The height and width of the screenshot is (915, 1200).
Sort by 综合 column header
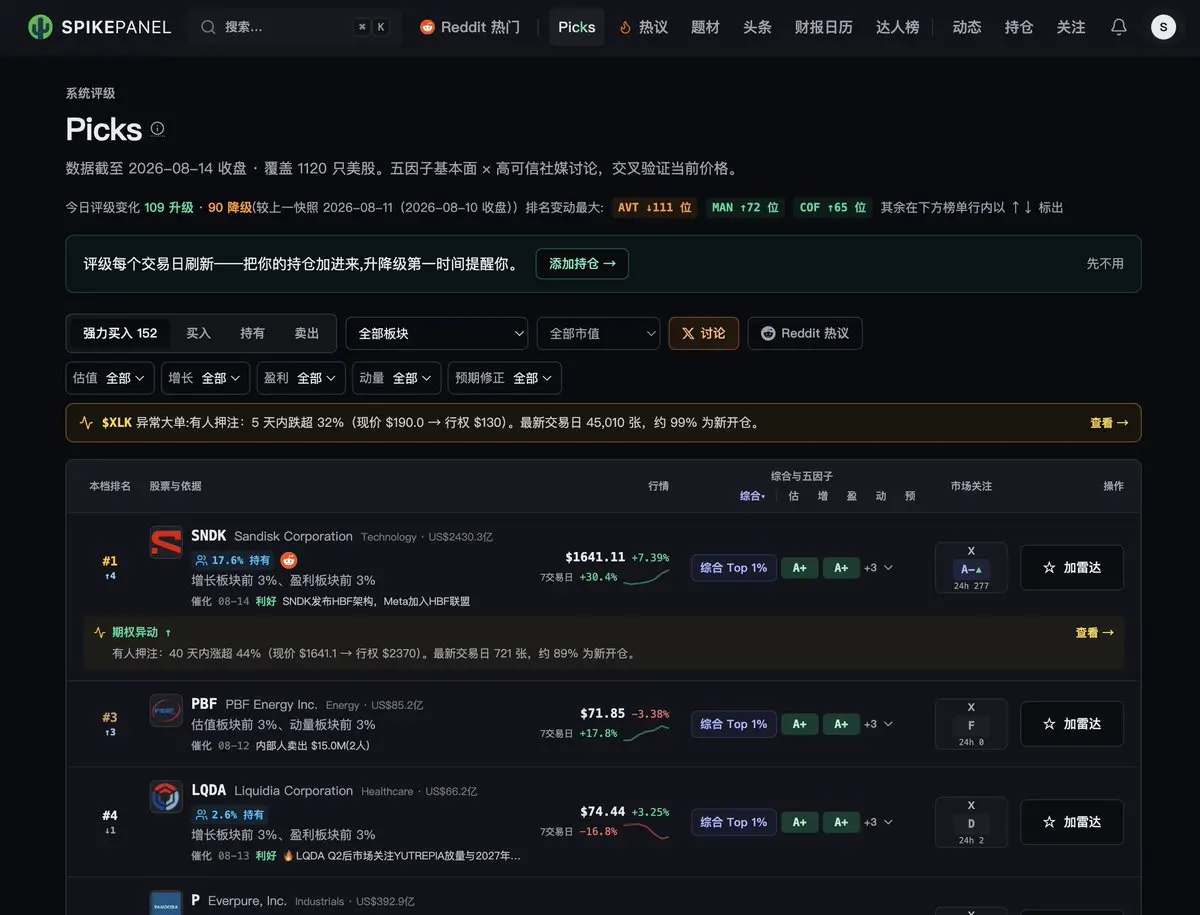[x=752, y=495]
